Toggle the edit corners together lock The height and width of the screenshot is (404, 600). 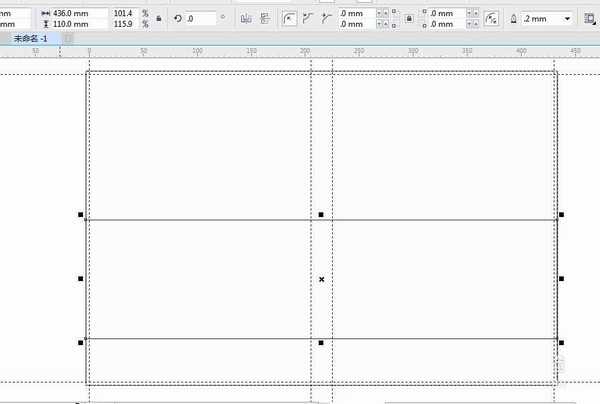tap(408, 18)
